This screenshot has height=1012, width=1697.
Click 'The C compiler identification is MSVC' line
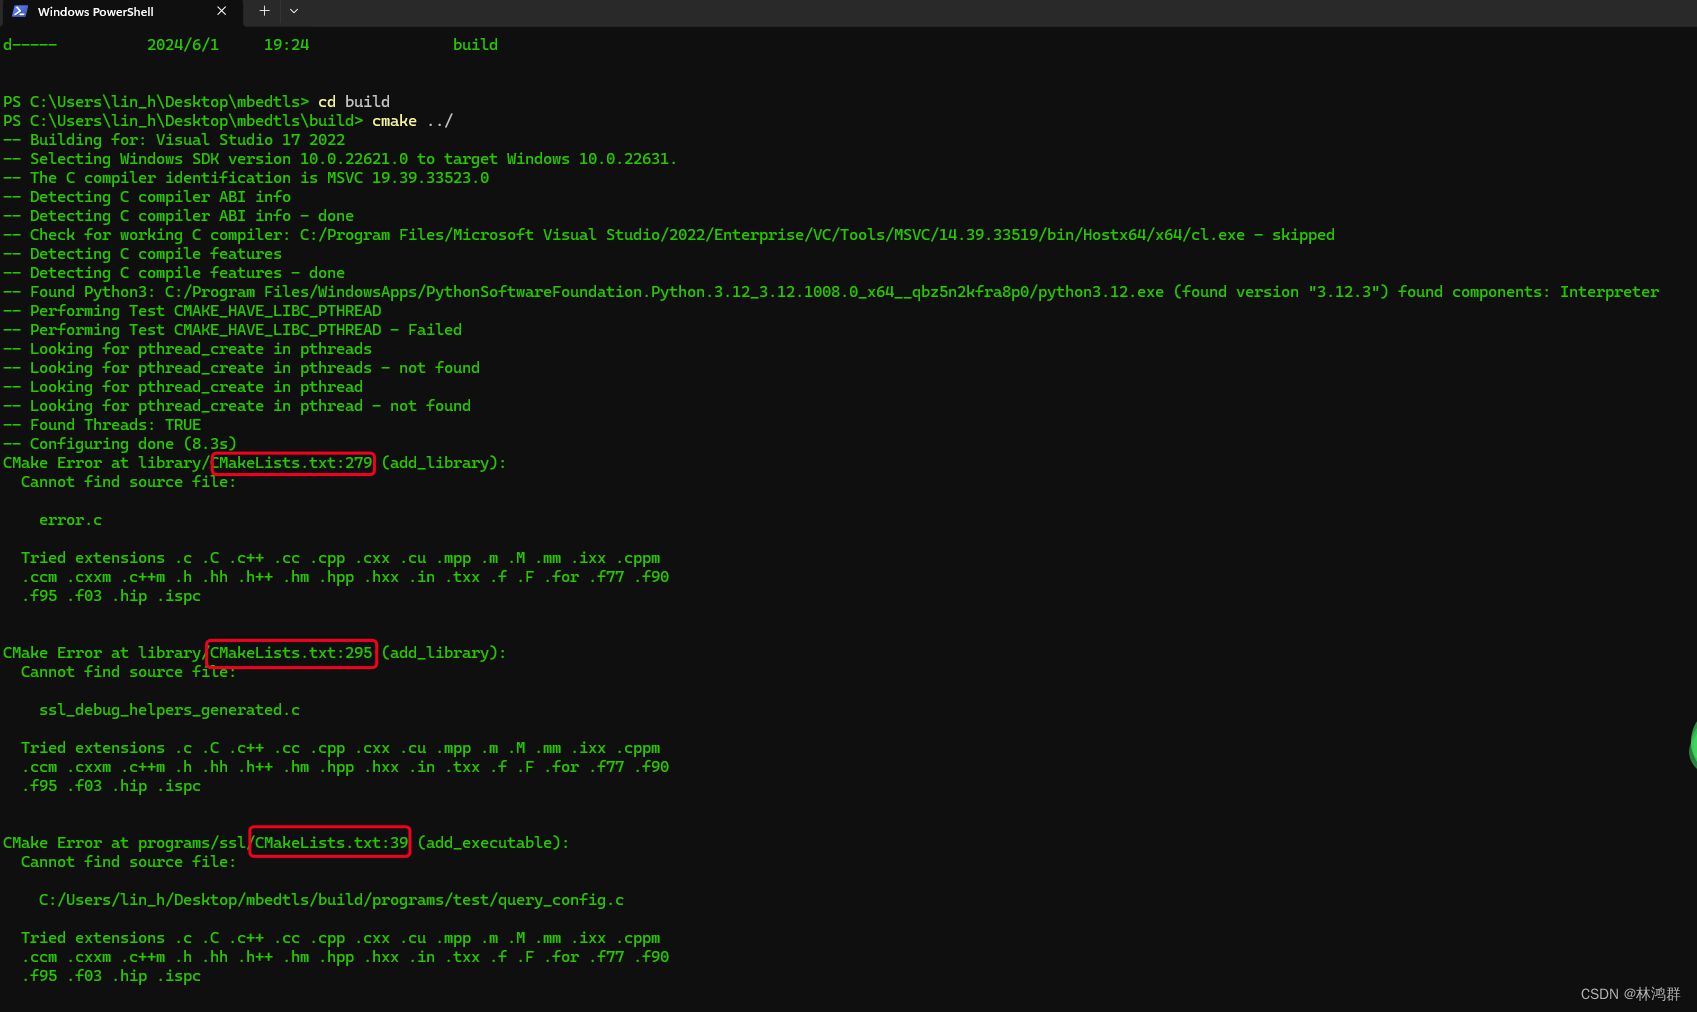coord(246,177)
